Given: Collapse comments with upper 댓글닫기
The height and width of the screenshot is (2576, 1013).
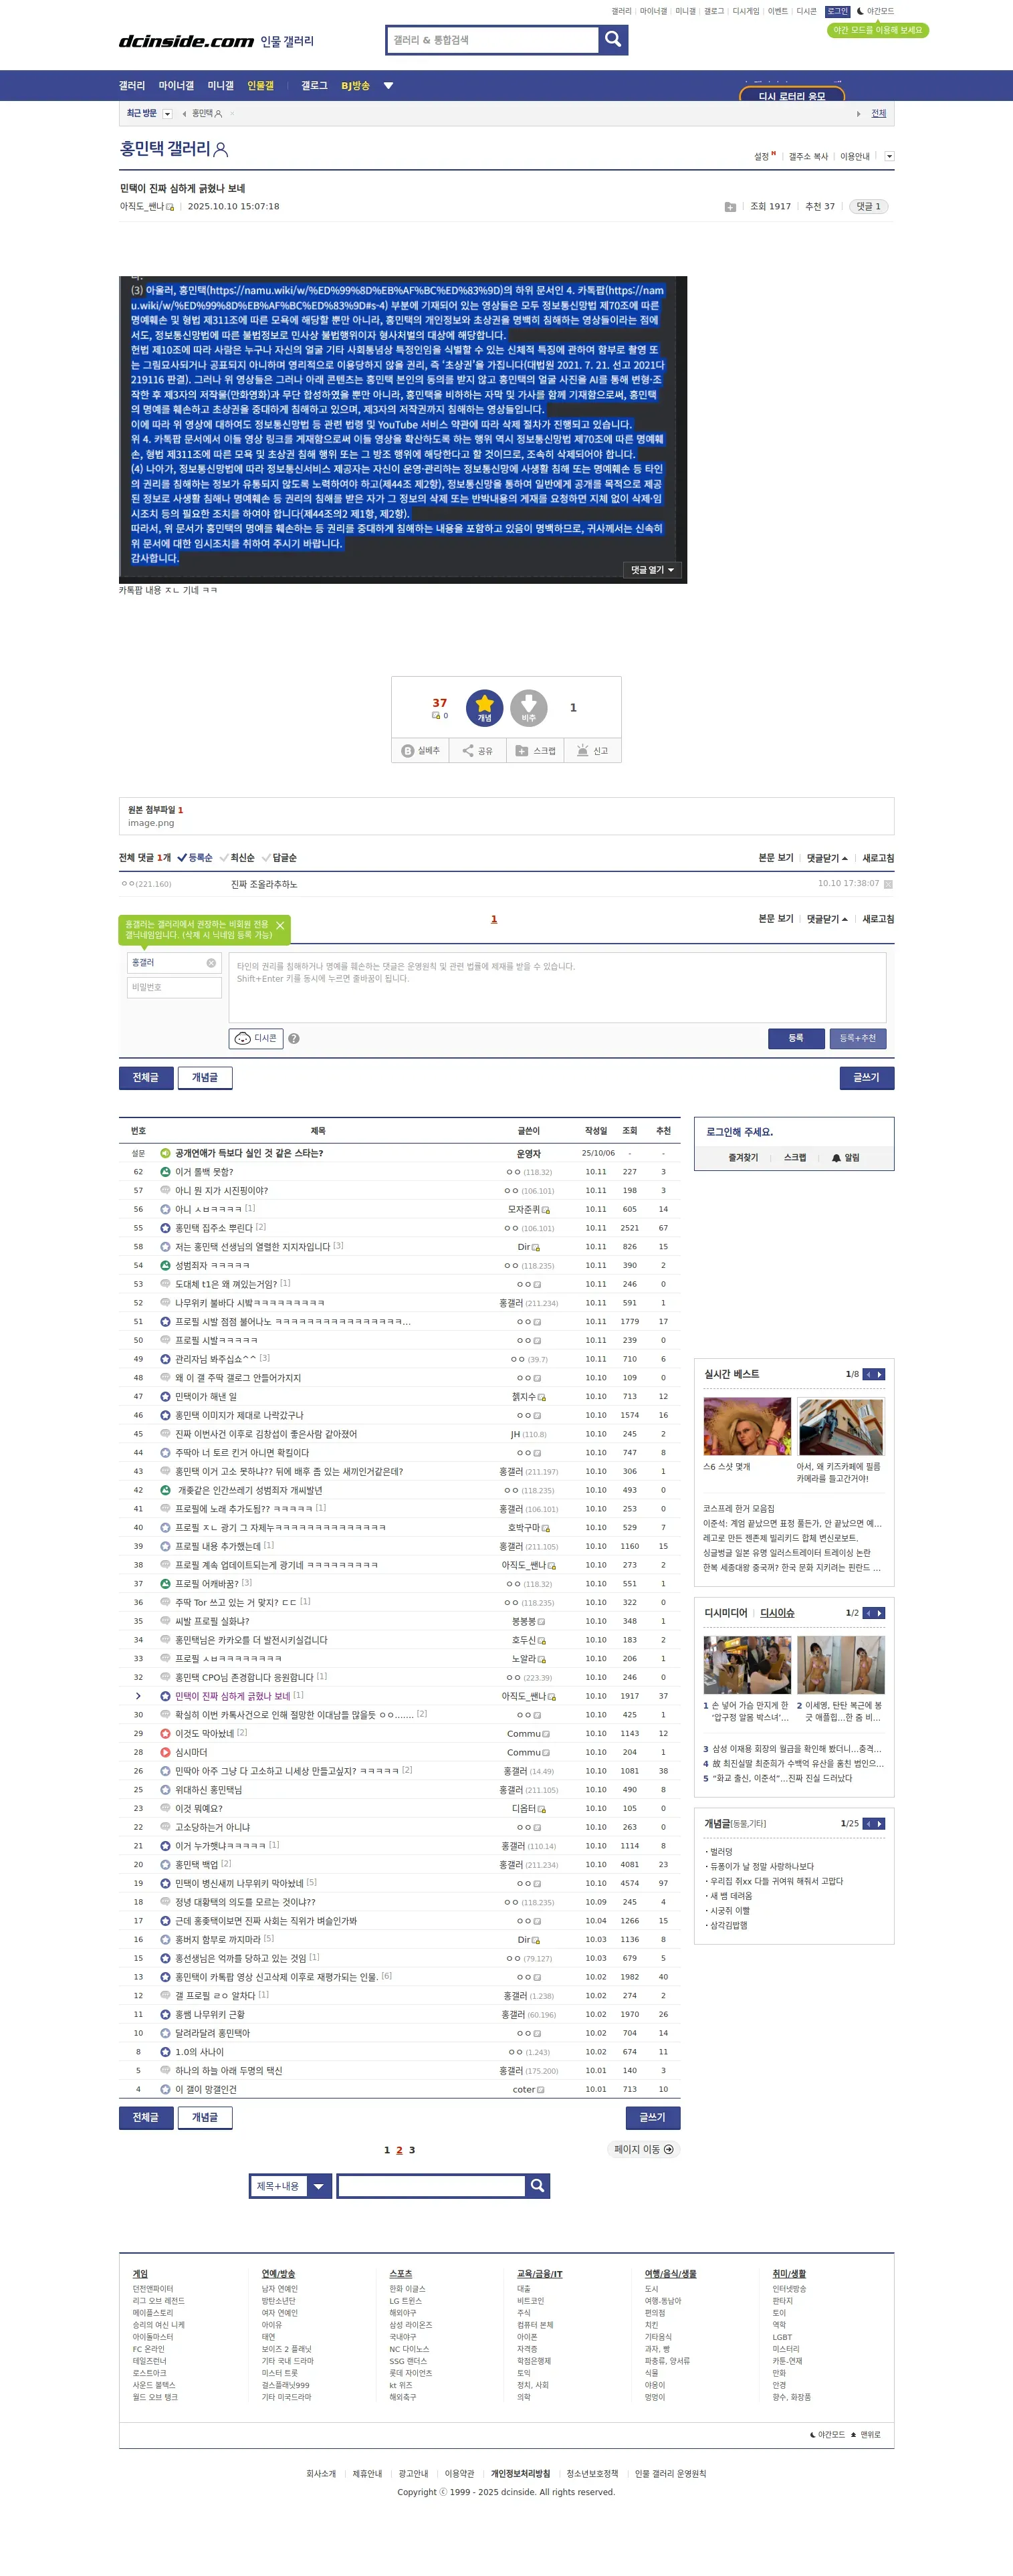Looking at the screenshot, I should point(827,858).
